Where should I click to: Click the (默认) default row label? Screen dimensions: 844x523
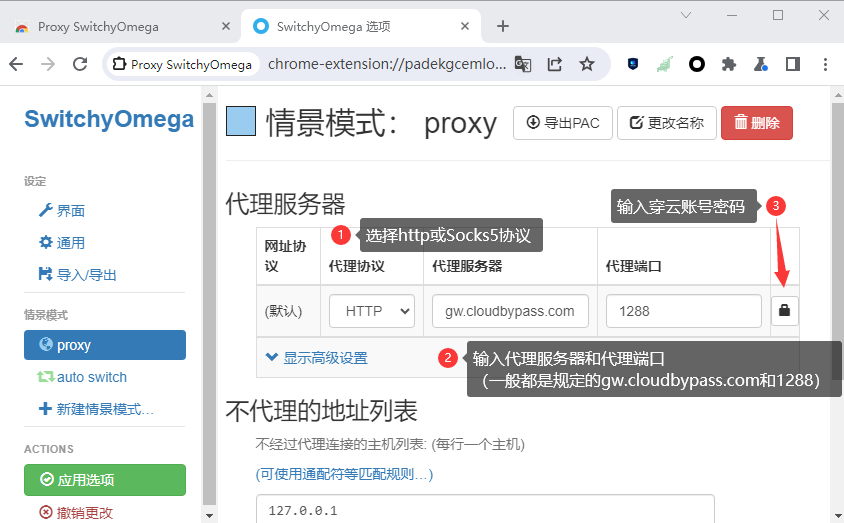point(283,311)
